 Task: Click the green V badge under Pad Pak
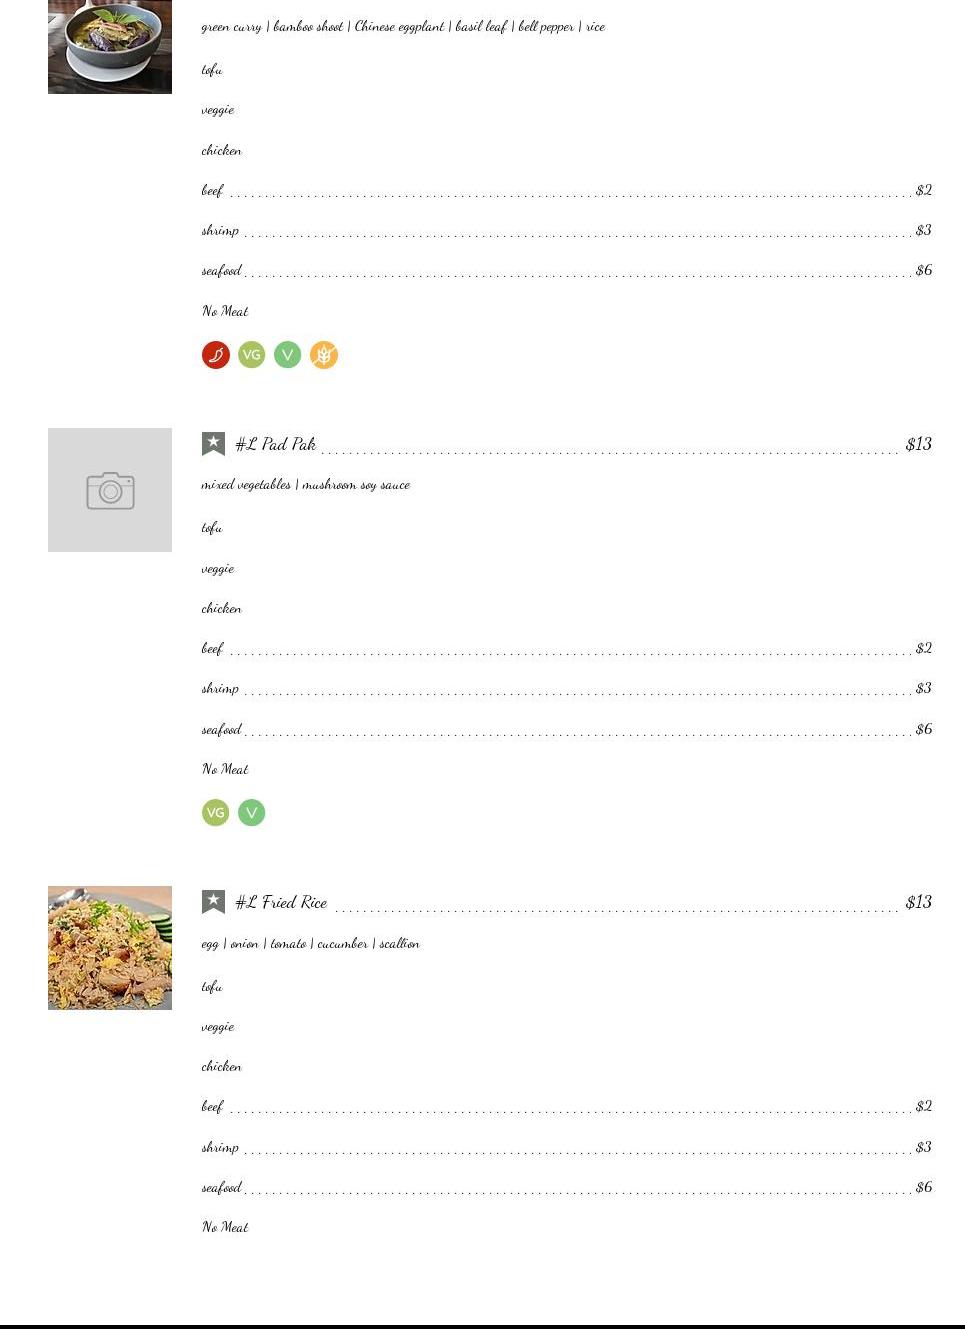click(252, 813)
